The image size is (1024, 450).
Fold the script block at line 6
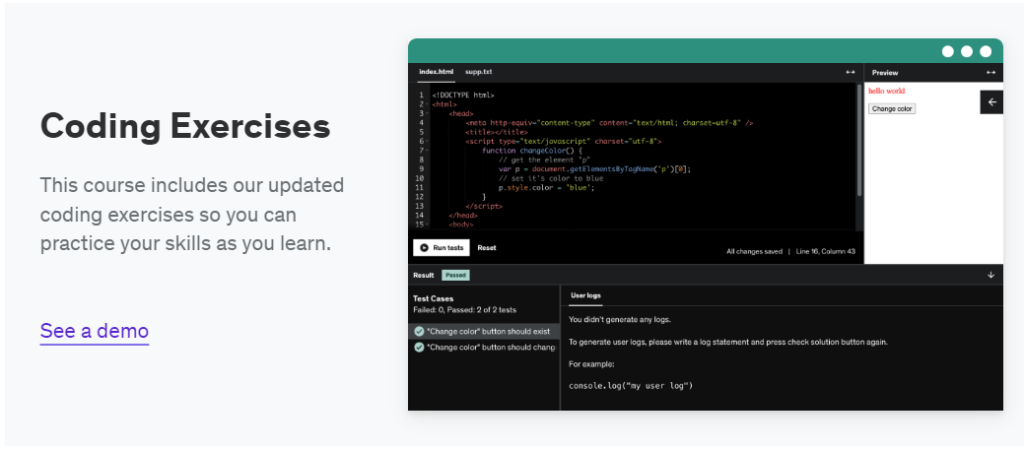point(427,140)
